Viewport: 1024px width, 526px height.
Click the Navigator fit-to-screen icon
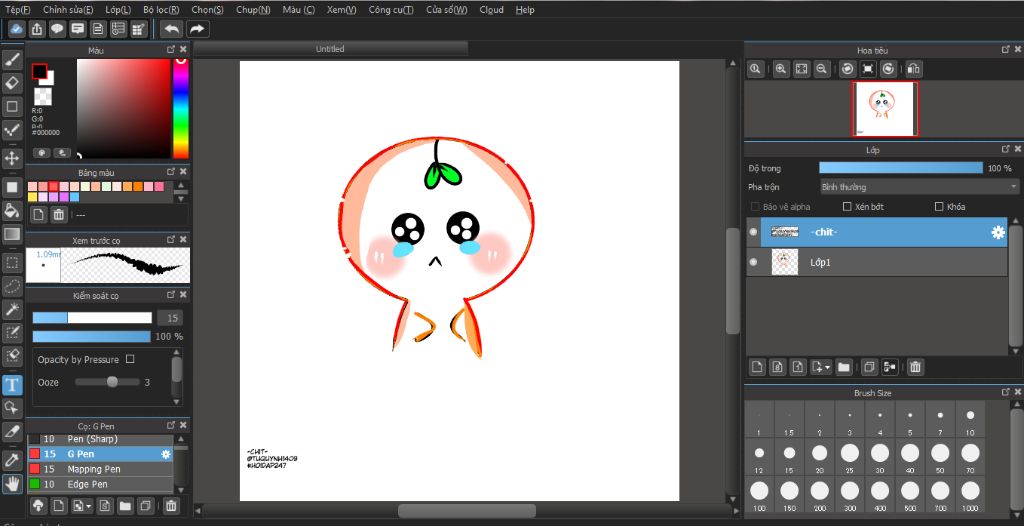(x=801, y=69)
